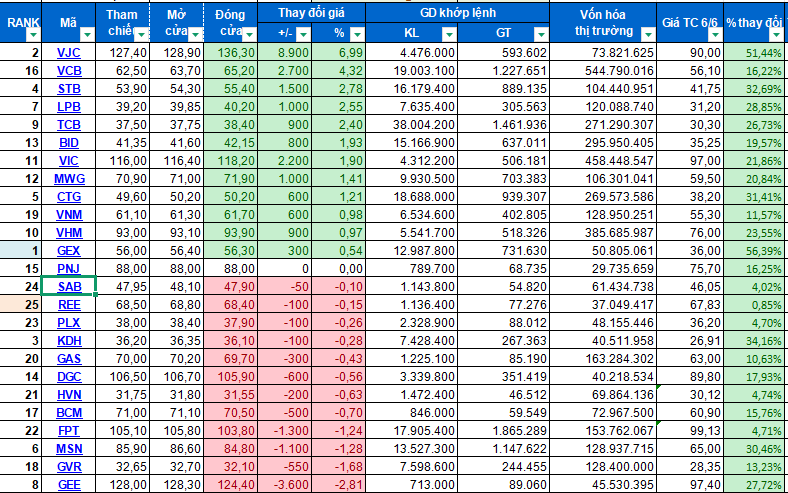Select MSN percent change -1,28

click(x=338, y=449)
